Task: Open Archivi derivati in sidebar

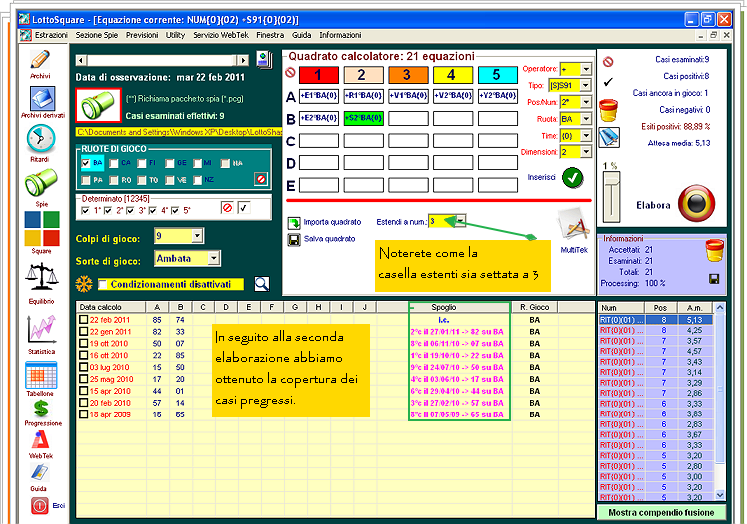Action: pos(42,99)
